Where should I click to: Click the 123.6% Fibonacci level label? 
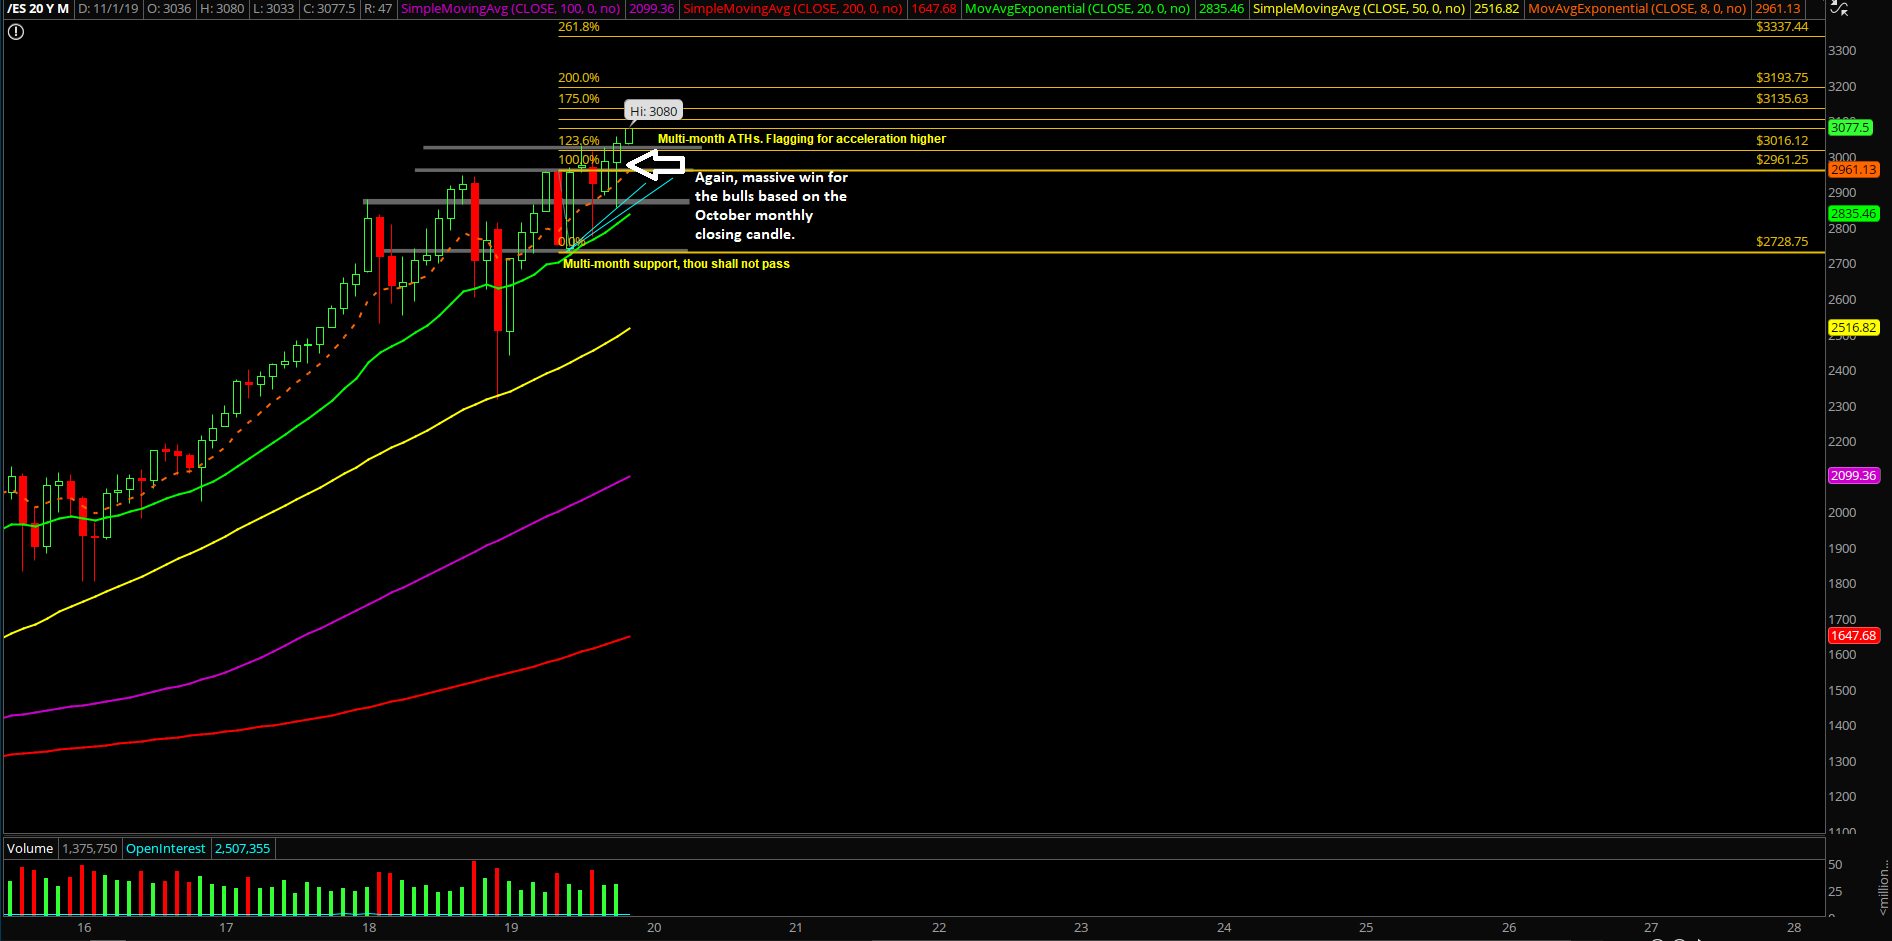(x=579, y=141)
